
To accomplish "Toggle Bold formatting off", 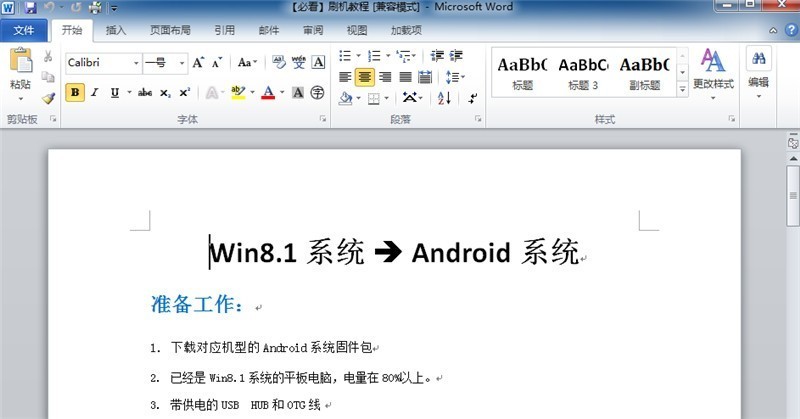I will pyautogui.click(x=75, y=92).
